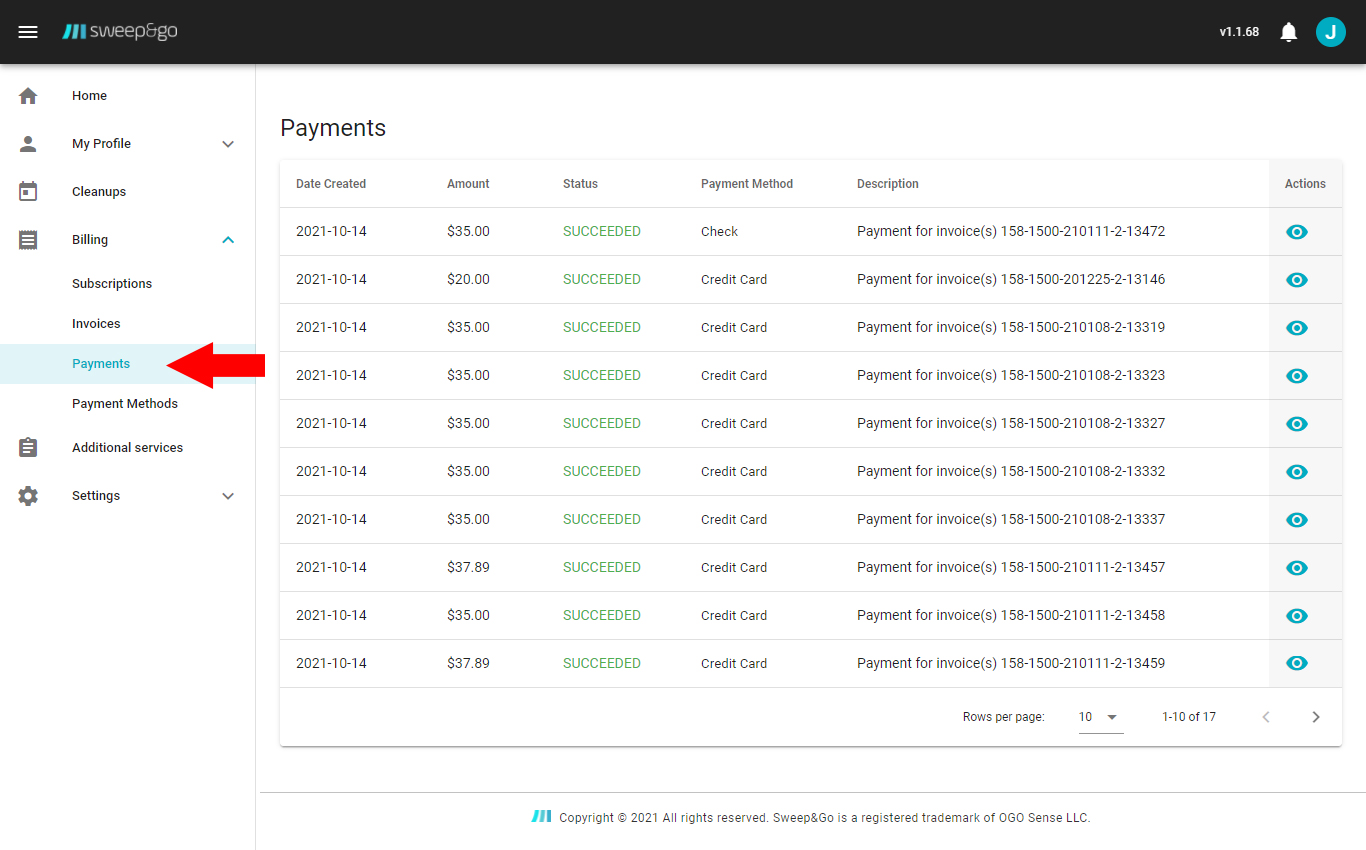Open the hamburger navigation menu

pos(28,31)
